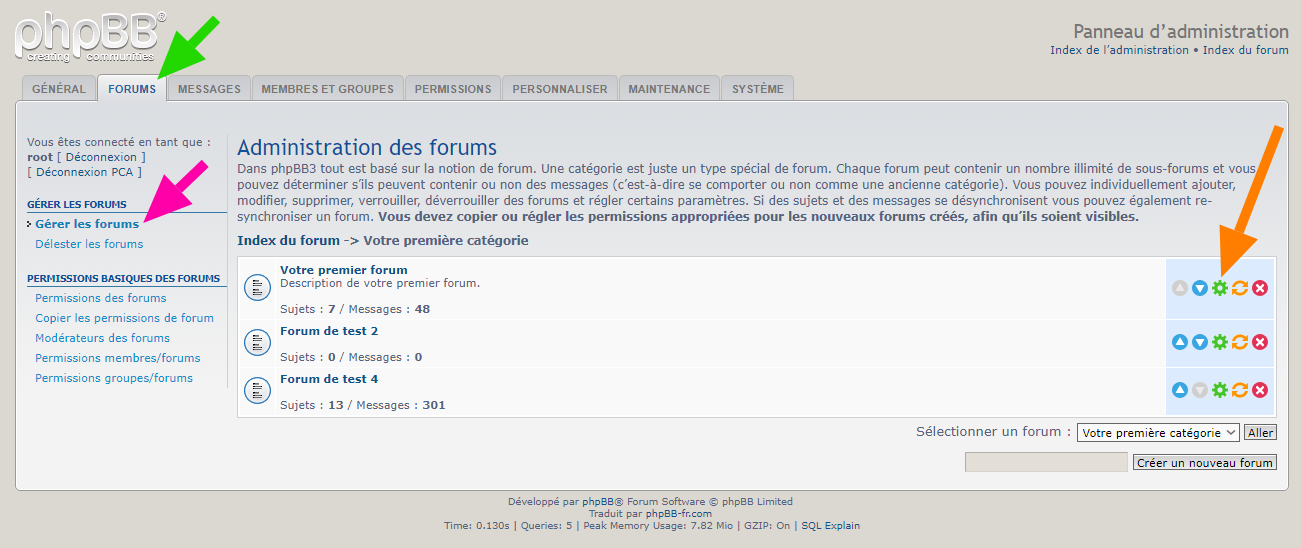Click edit gear icon for Votre premier forum
1301x548 pixels.
pyautogui.click(x=1219, y=288)
